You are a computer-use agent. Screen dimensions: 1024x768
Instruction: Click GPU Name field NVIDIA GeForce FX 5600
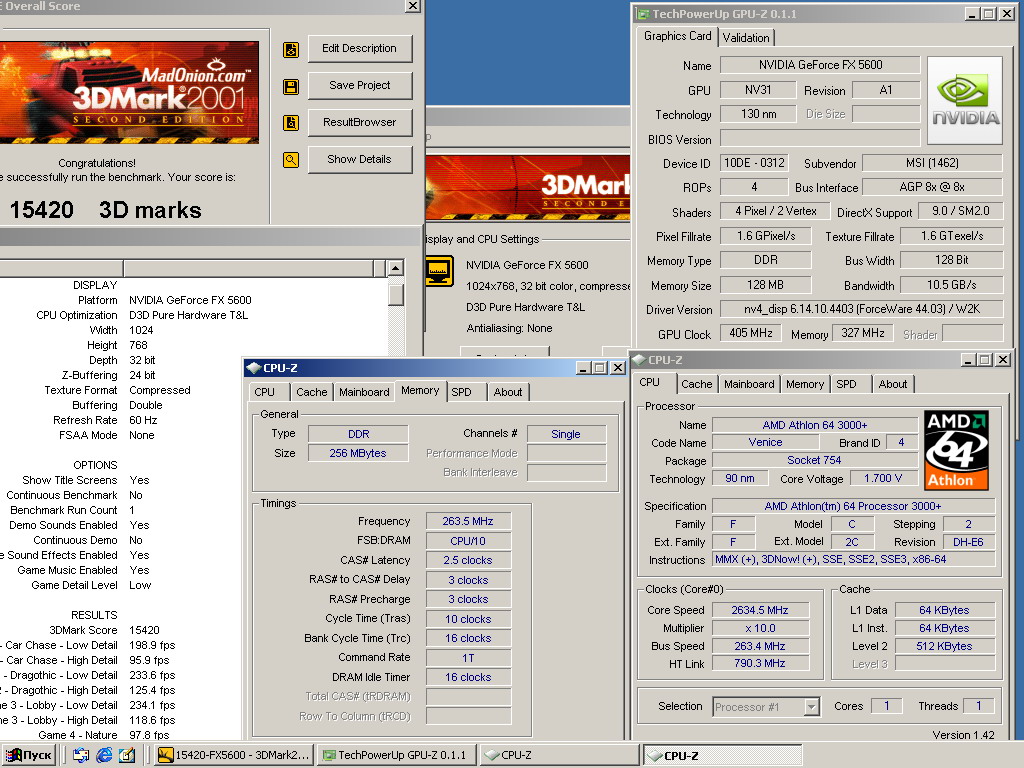pyautogui.click(x=820, y=65)
